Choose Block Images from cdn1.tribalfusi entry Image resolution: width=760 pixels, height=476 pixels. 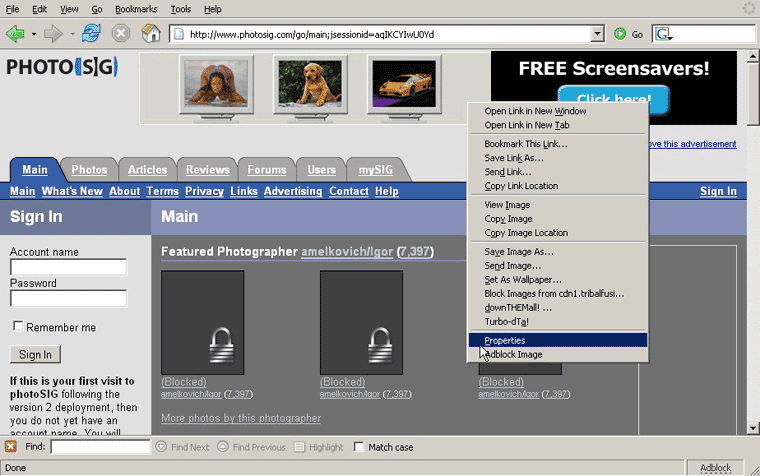(x=557, y=294)
